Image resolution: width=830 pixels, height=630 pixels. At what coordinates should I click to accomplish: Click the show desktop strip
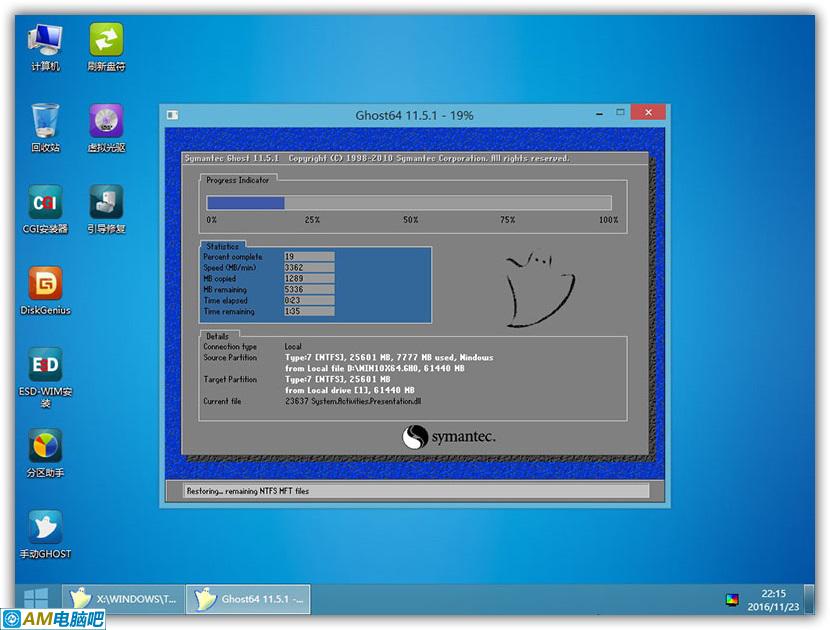tap(809, 599)
